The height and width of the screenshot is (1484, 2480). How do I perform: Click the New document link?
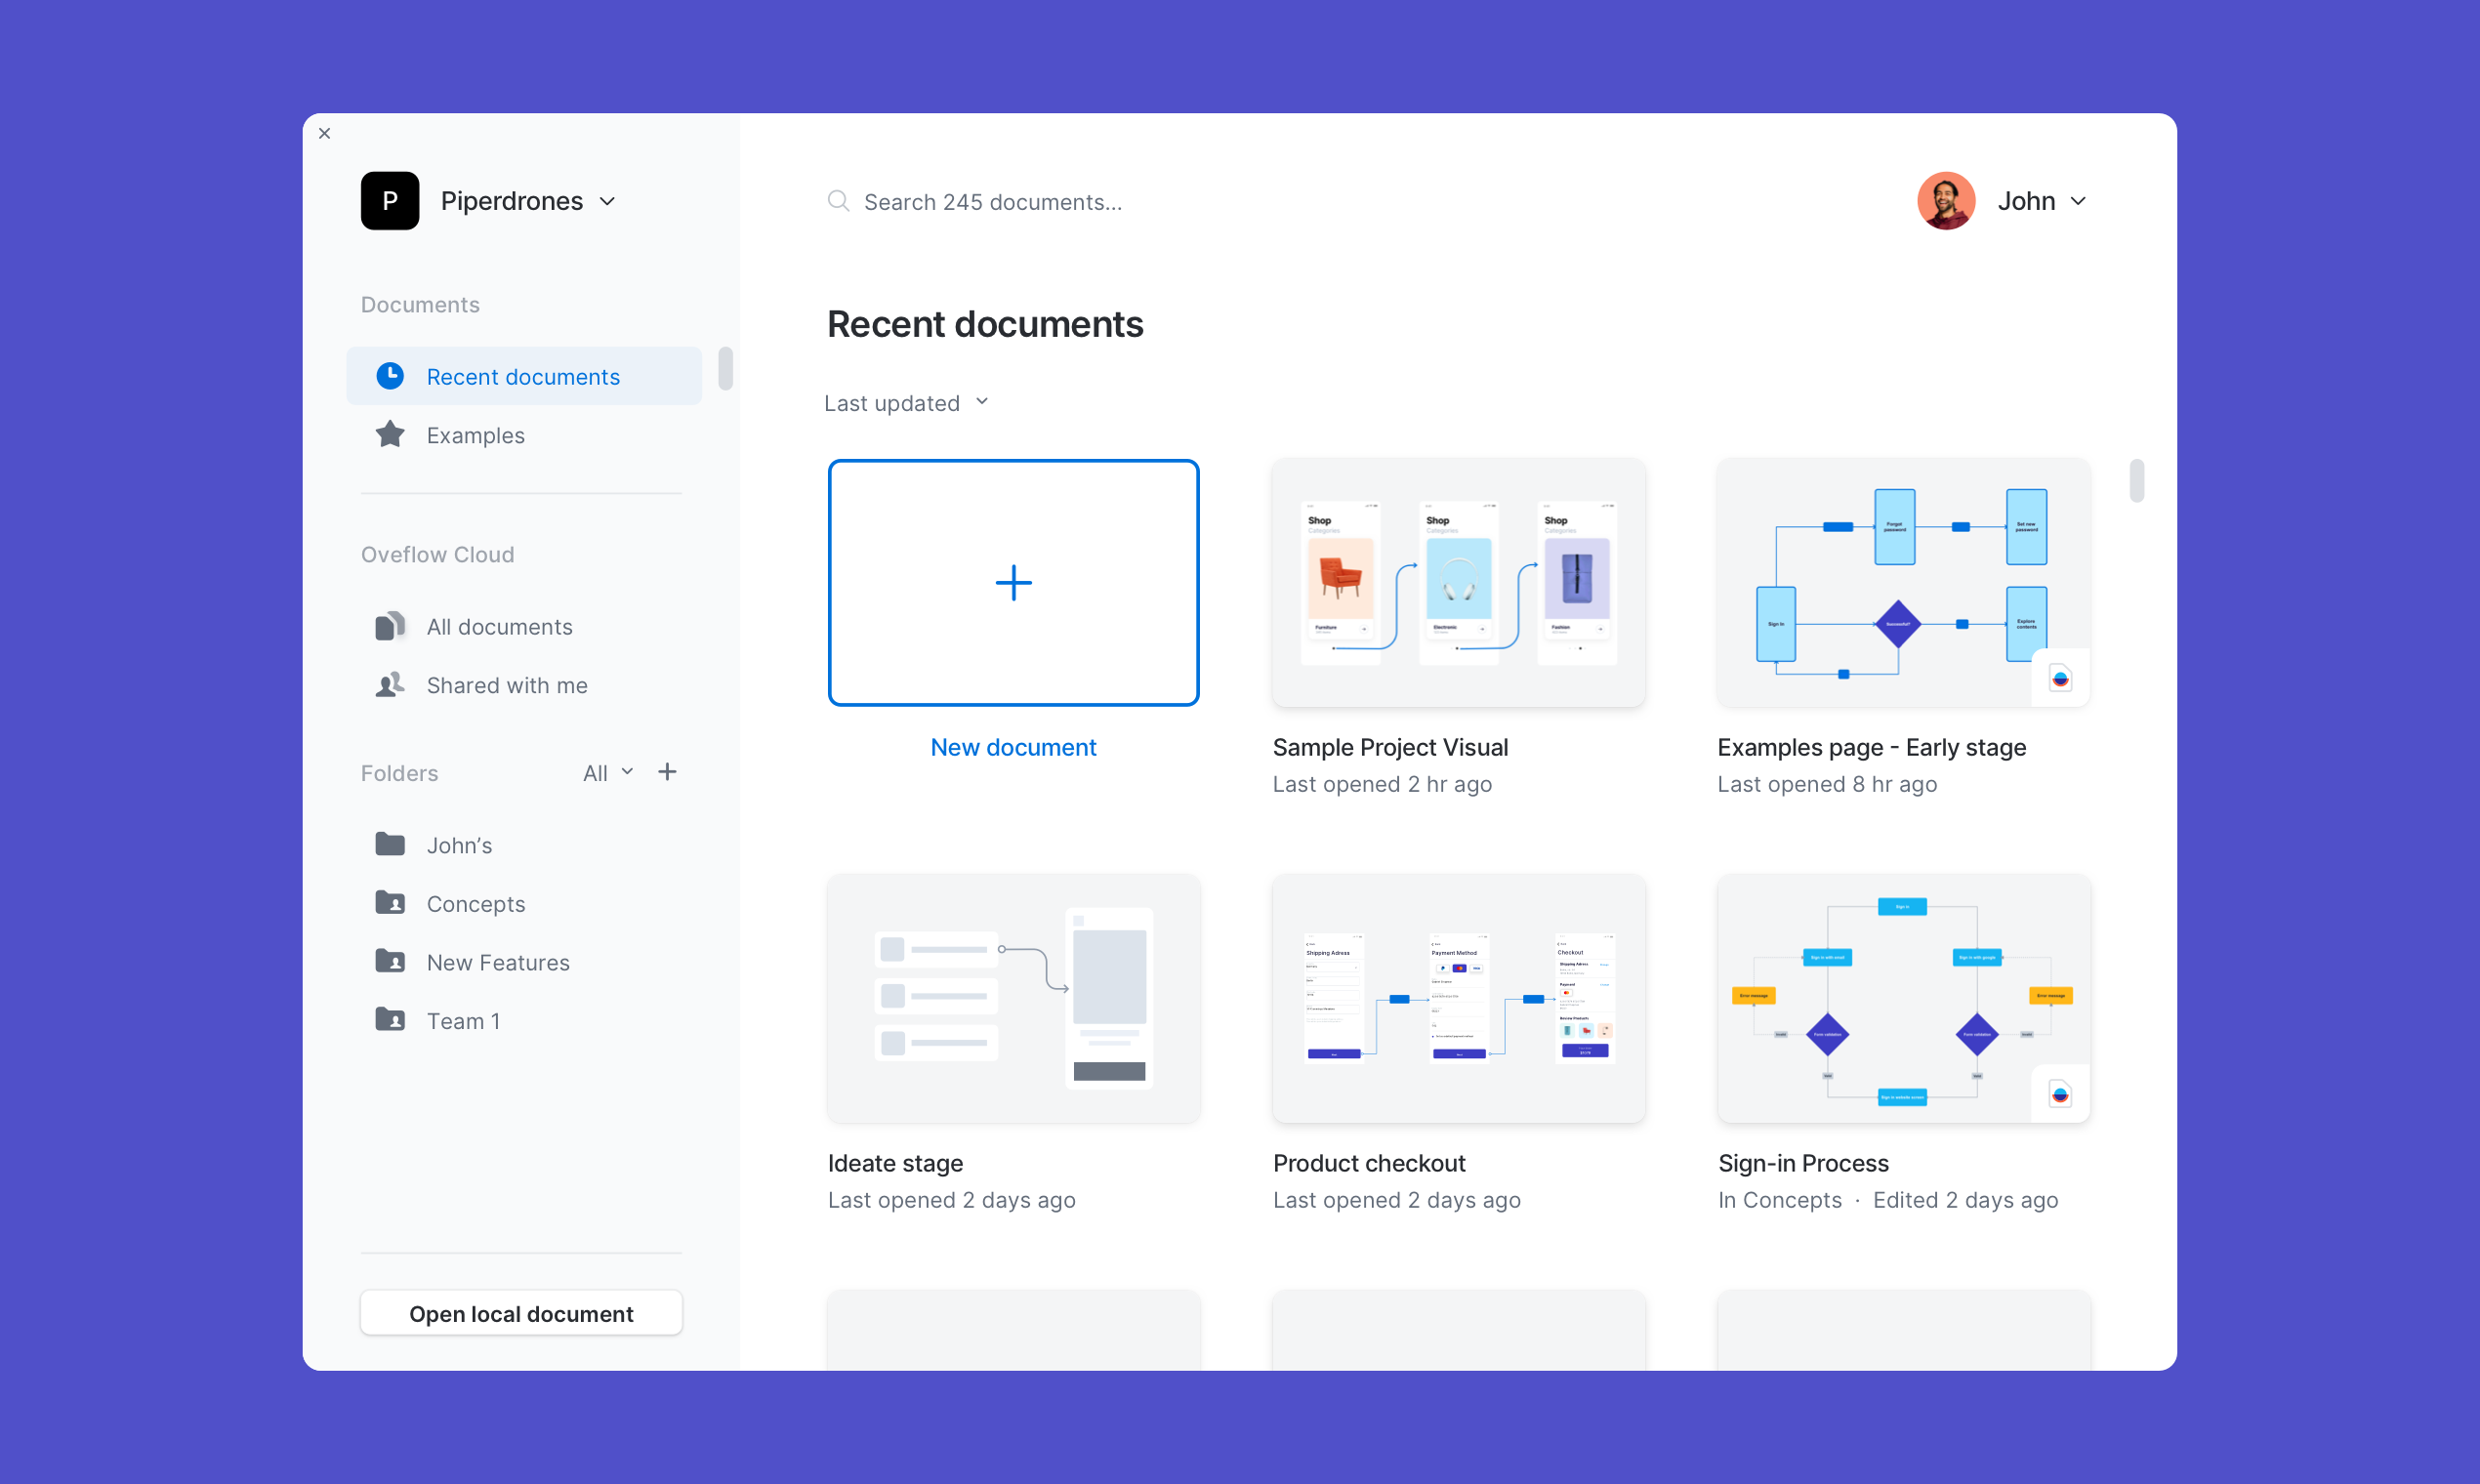click(1013, 747)
